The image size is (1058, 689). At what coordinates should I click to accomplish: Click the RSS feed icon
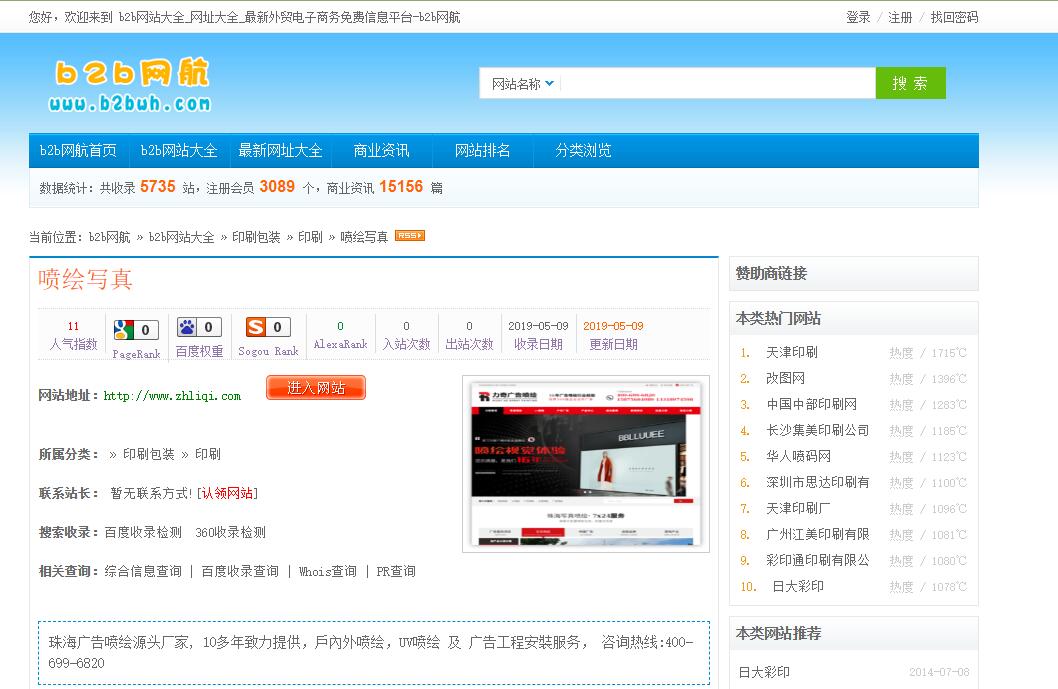tap(409, 236)
